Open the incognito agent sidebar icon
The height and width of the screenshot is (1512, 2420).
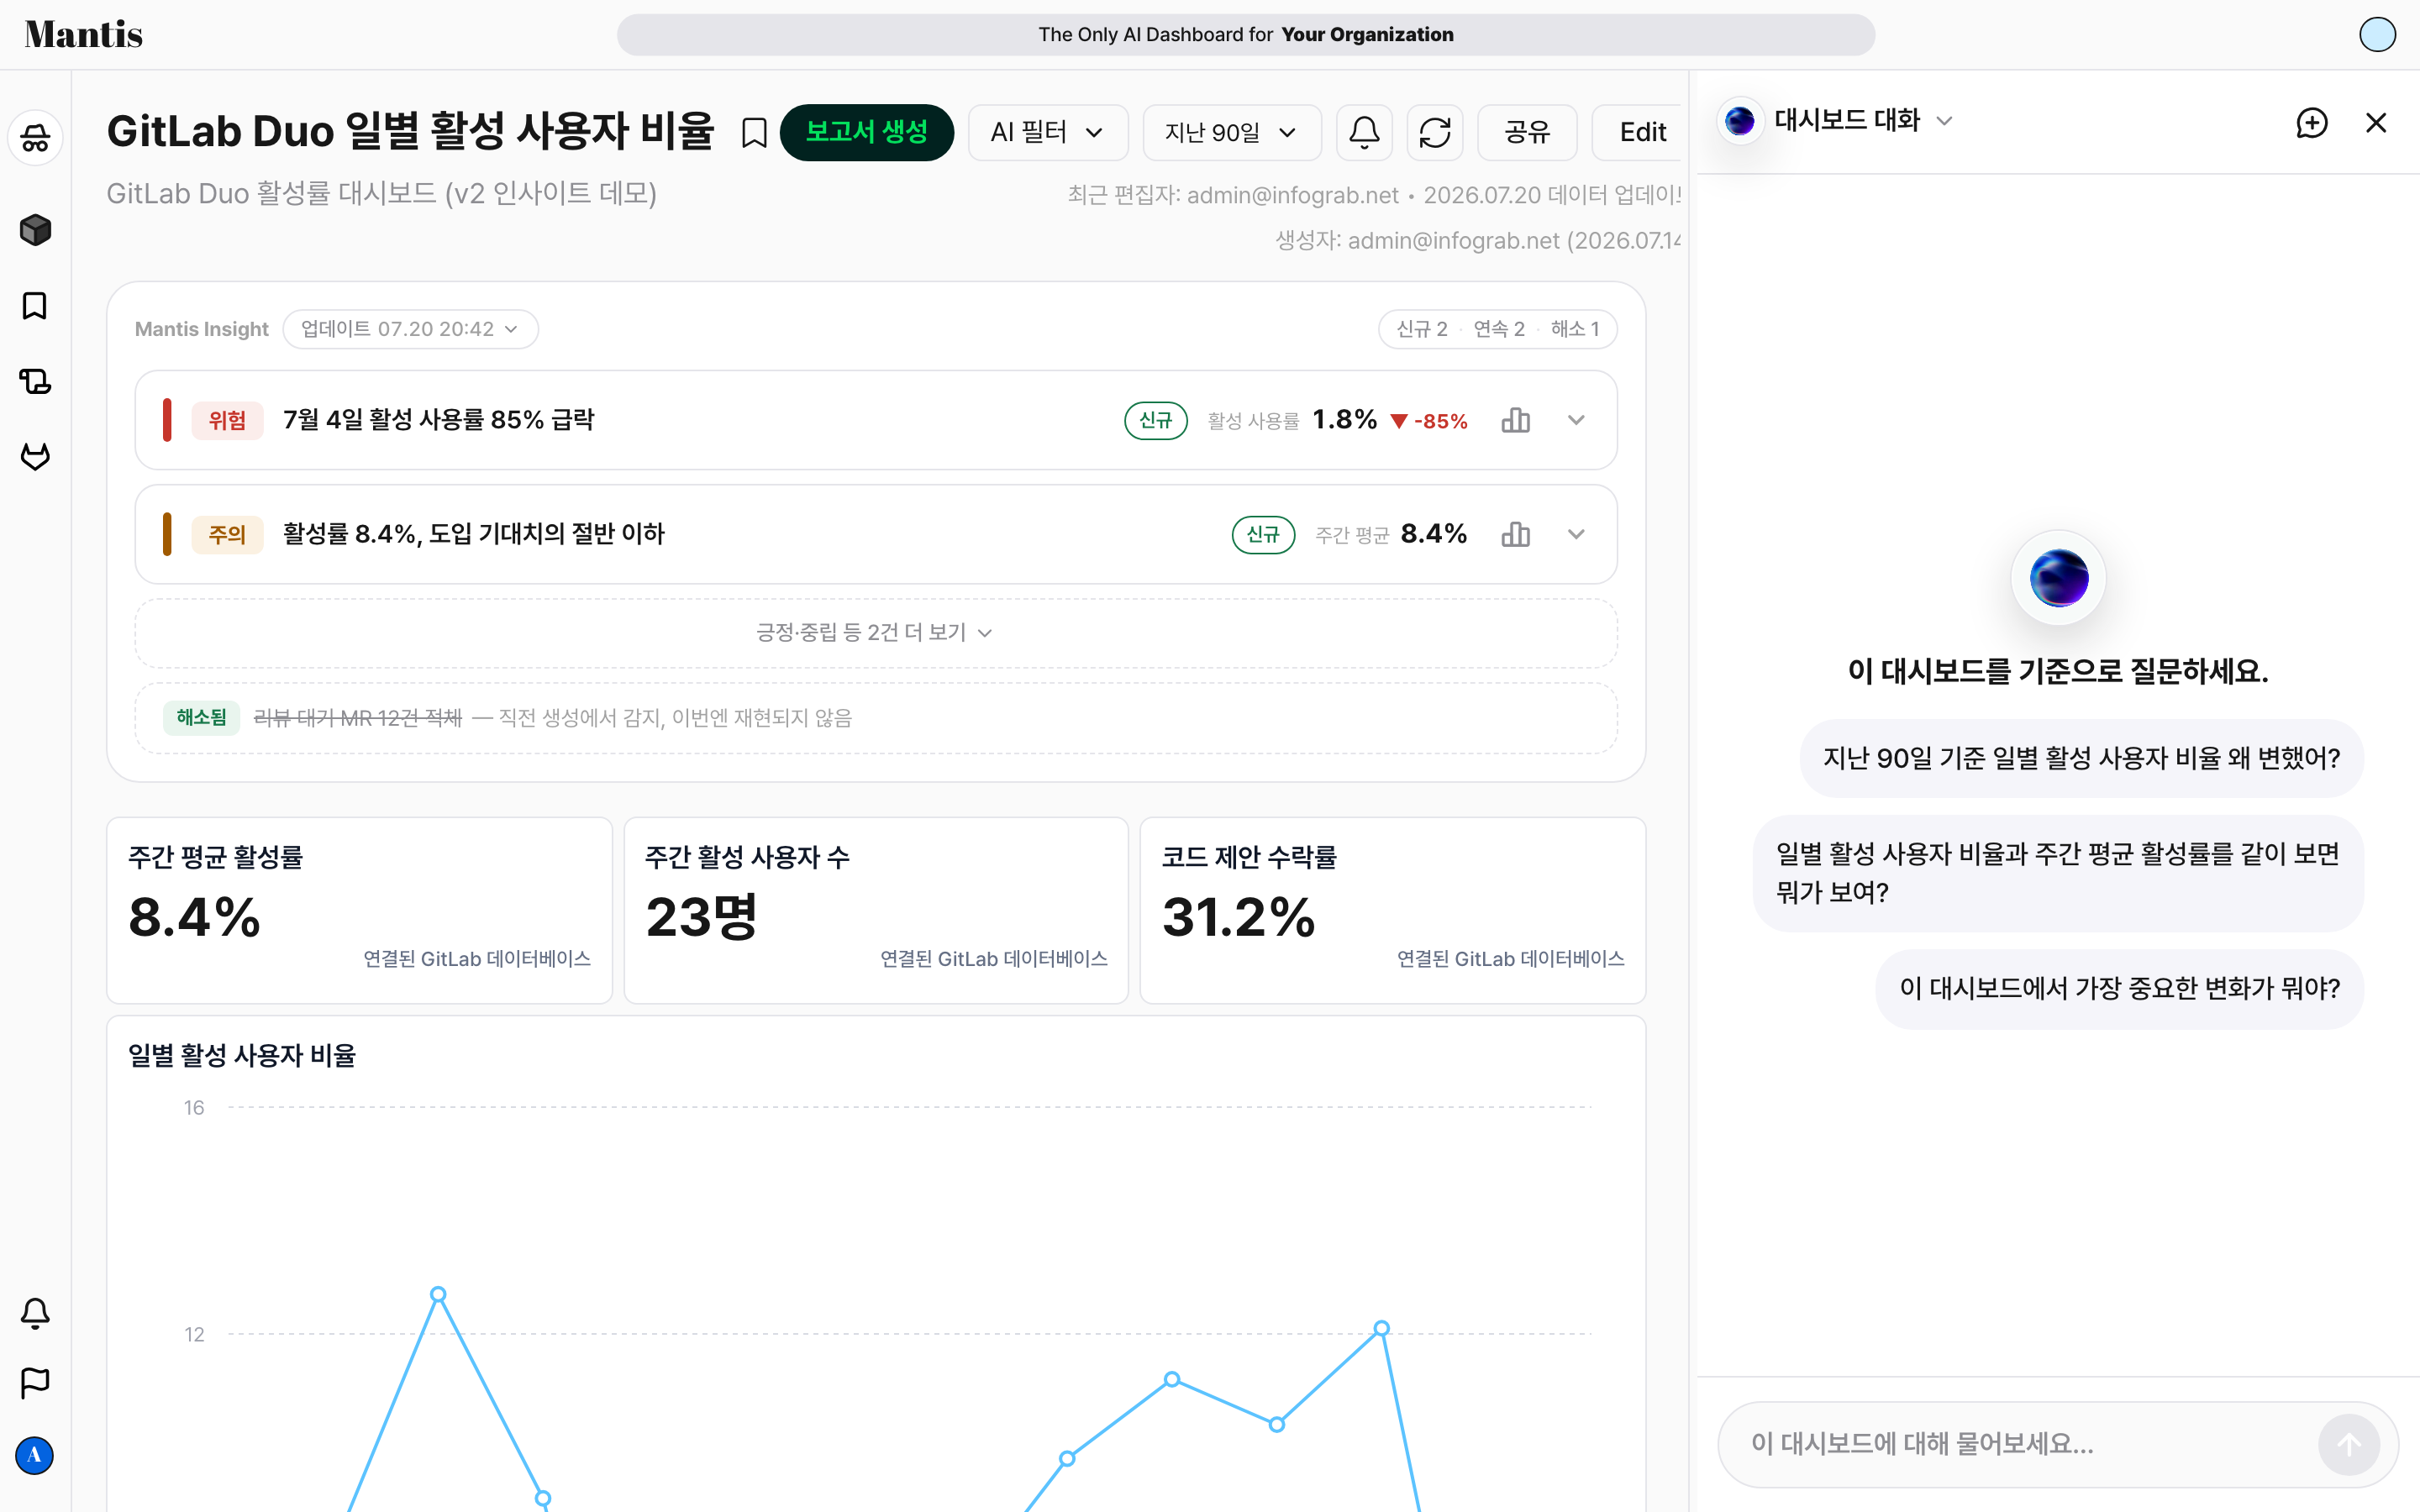tap(35, 138)
